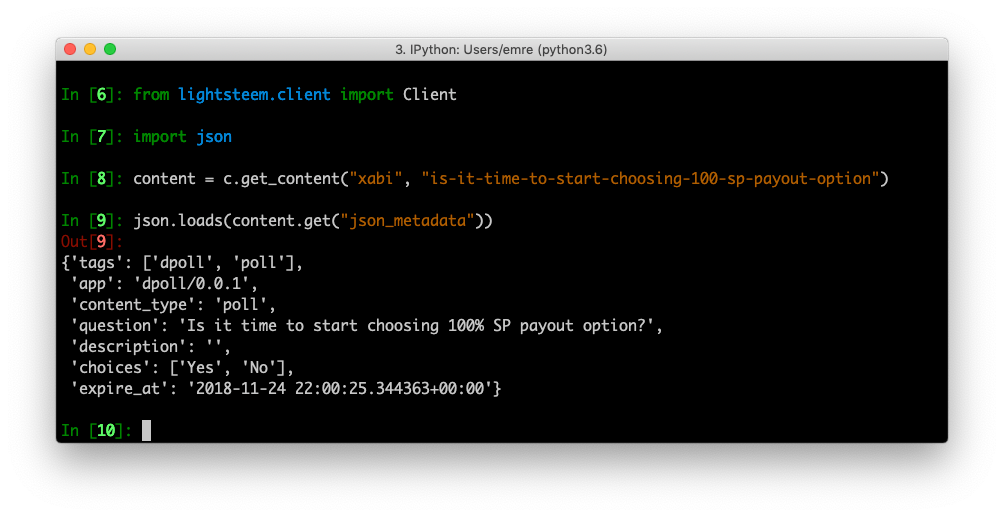The image size is (1004, 517).
Task: Click the permlink string is-it-time-to-start-choosing
Action: [650, 178]
